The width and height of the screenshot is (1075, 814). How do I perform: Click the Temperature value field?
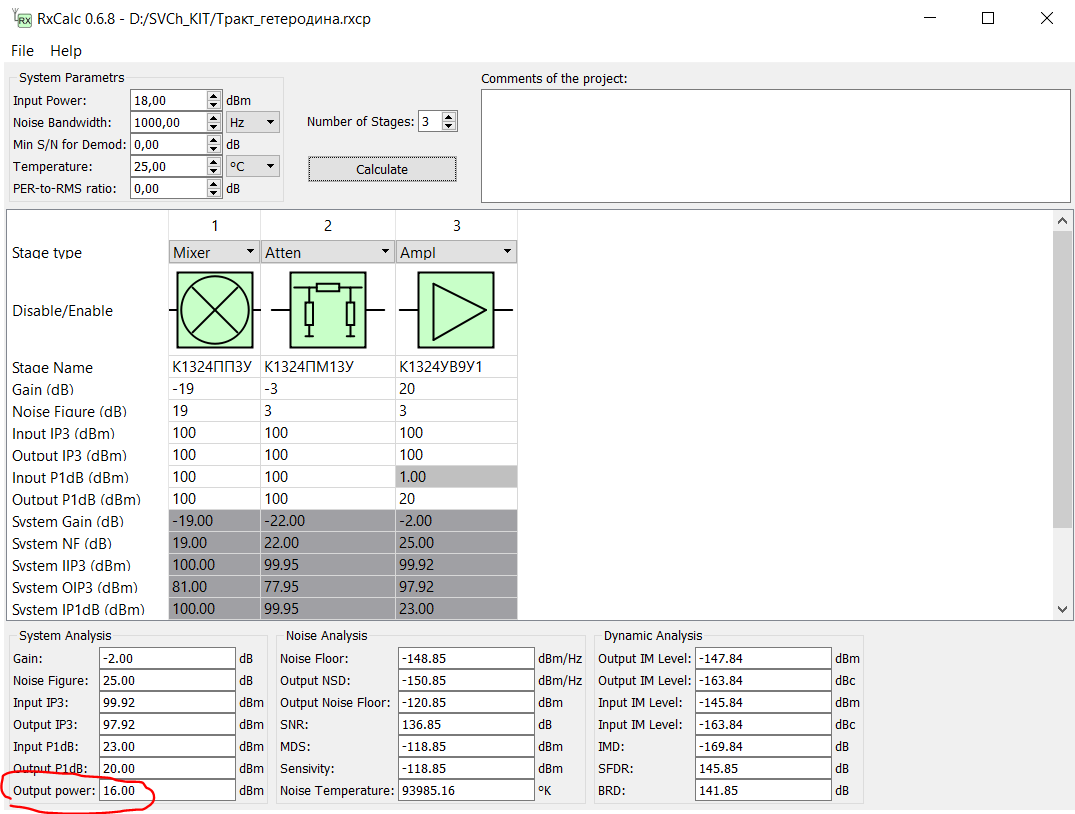pyautogui.click(x=169, y=167)
